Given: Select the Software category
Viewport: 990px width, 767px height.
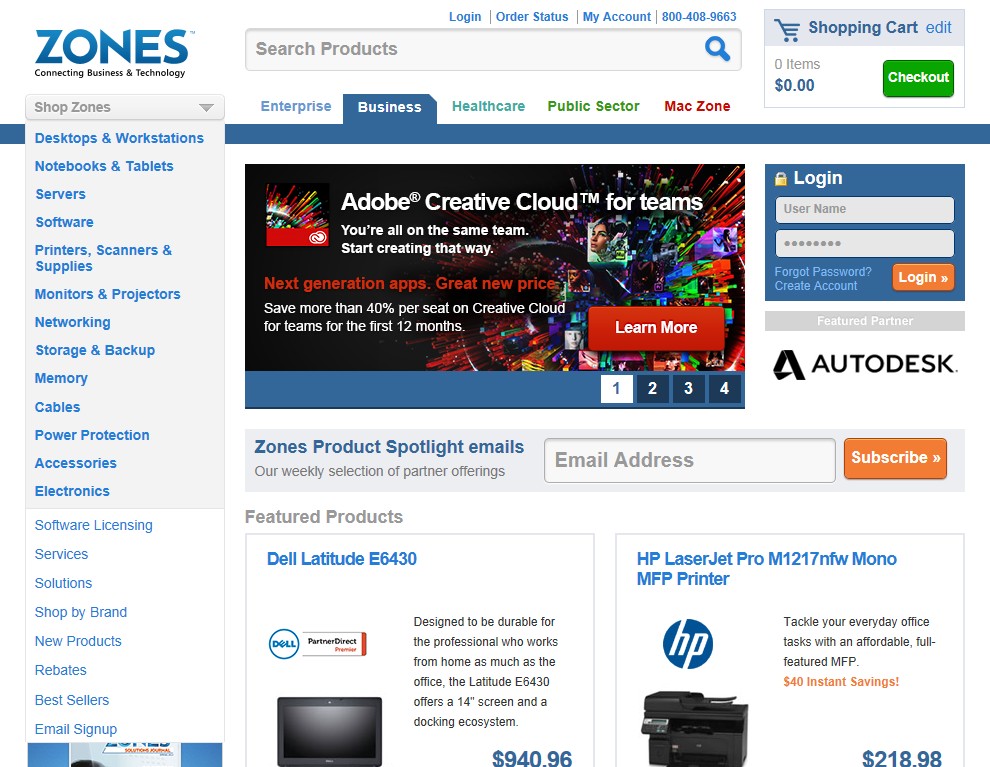Looking at the screenshot, I should 64,222.
